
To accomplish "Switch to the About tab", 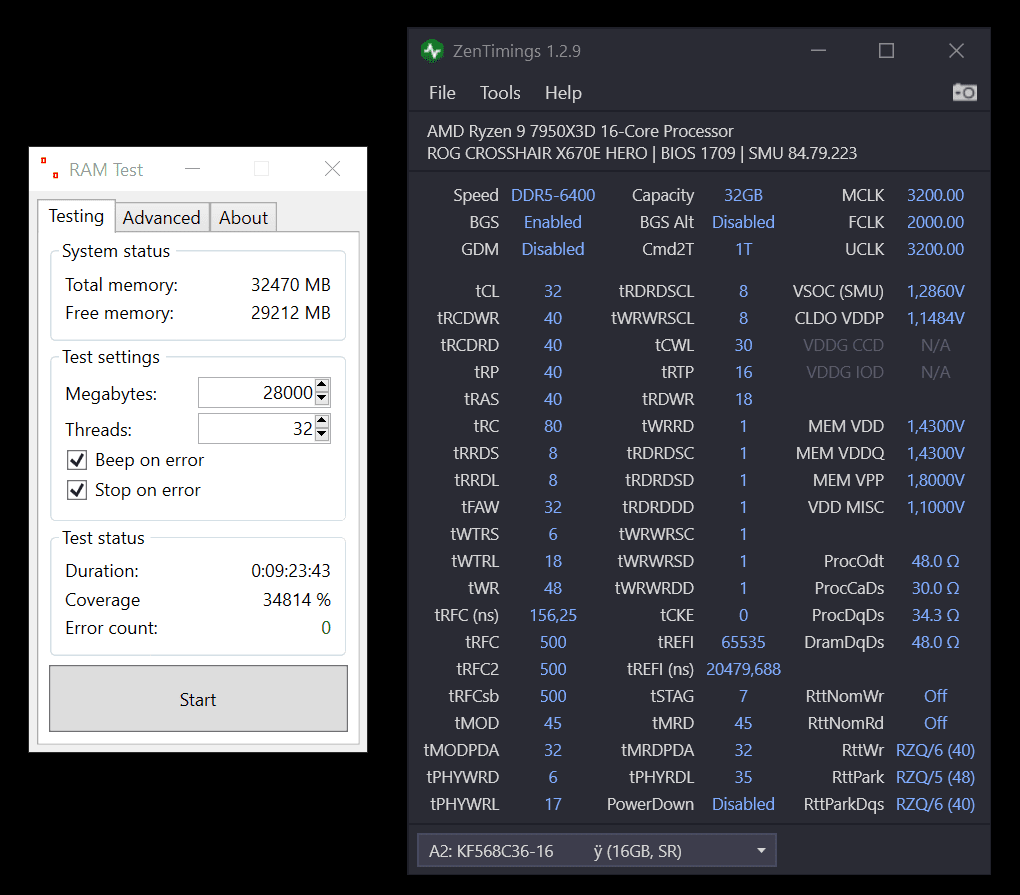I will pyautogui.click(x=243, y=218).
